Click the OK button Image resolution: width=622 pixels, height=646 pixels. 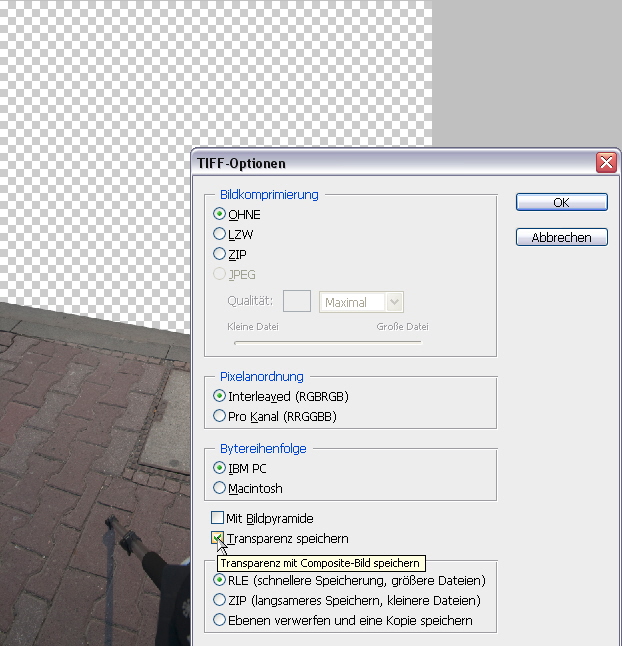coord(561,202)
